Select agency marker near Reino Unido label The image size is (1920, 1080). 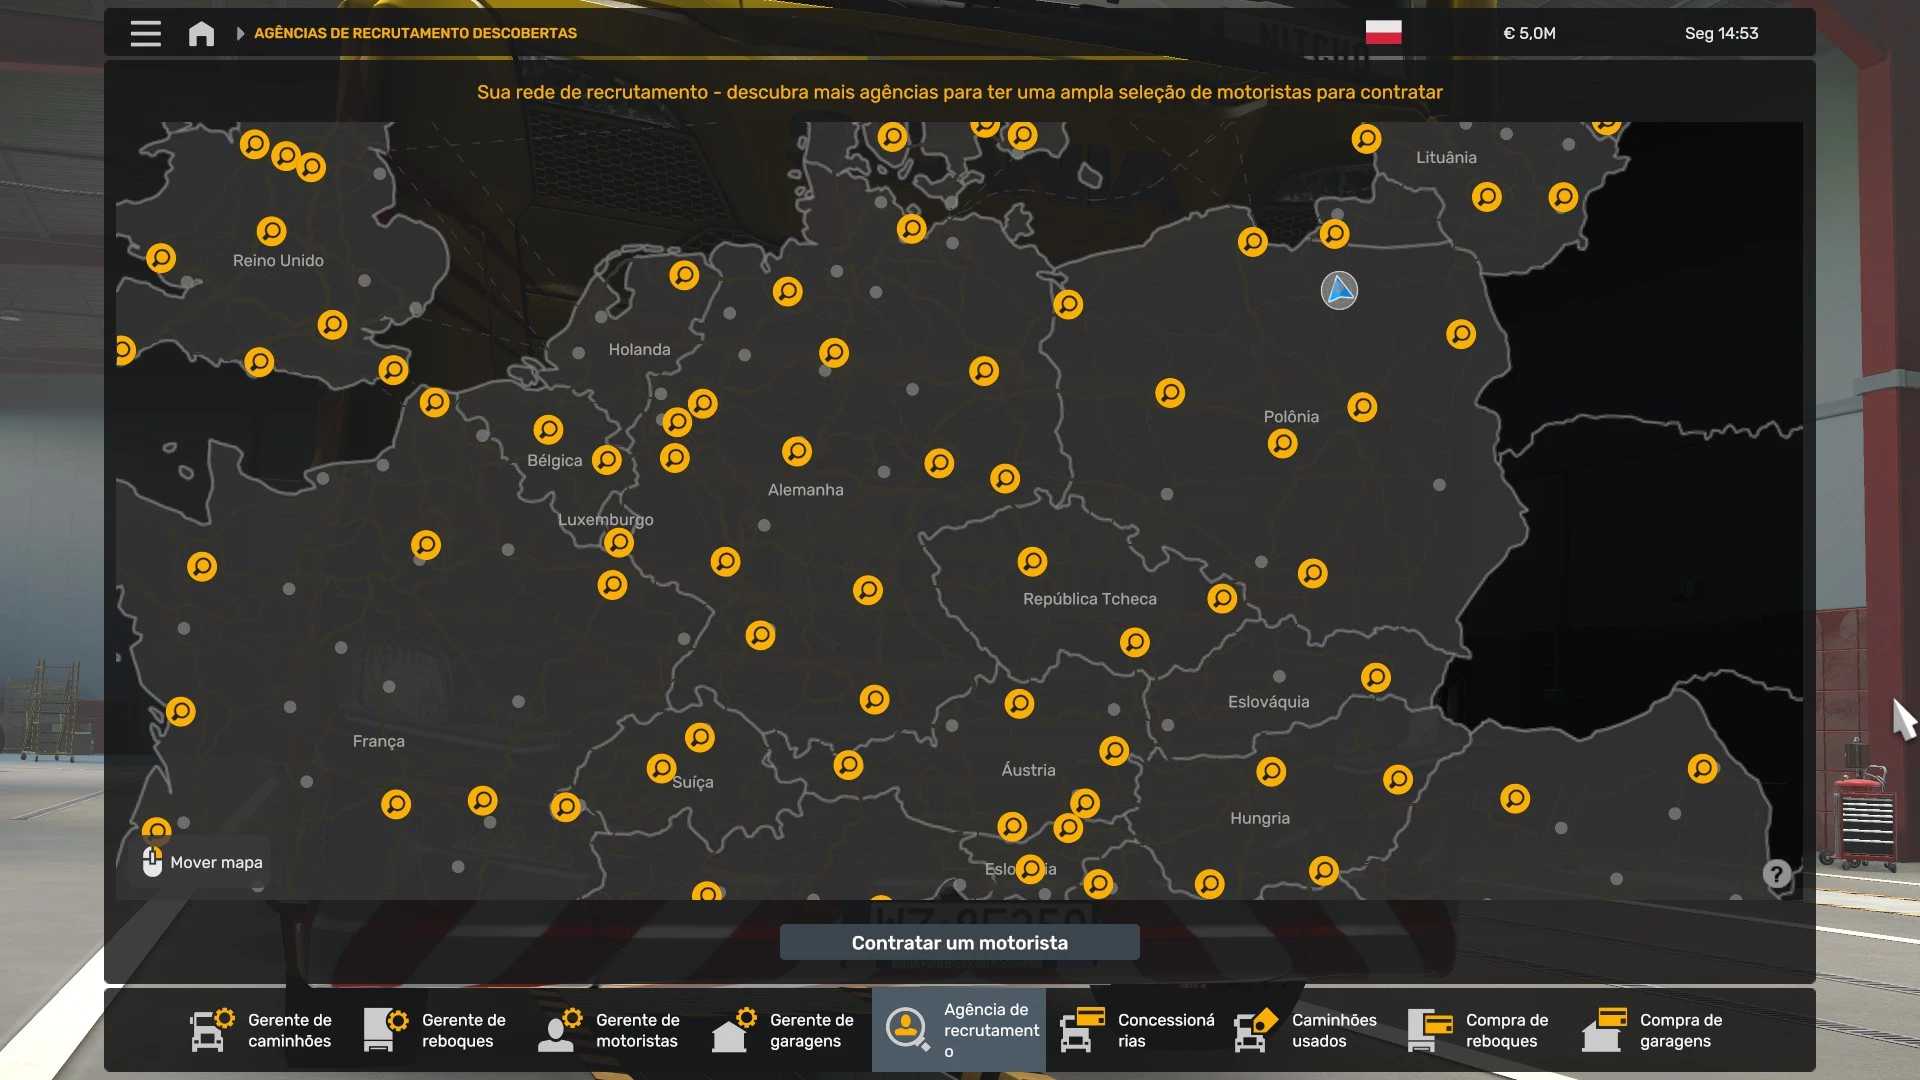[x=271, y=231]
